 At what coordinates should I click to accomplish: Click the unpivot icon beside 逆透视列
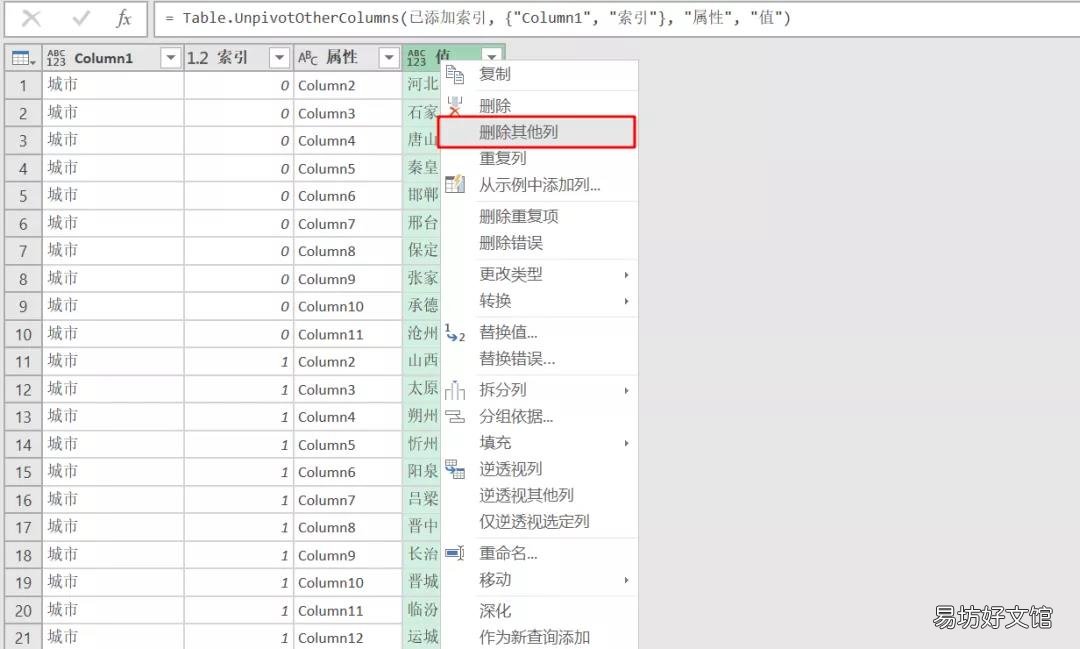pyautogui.click(x=455, y=469)
